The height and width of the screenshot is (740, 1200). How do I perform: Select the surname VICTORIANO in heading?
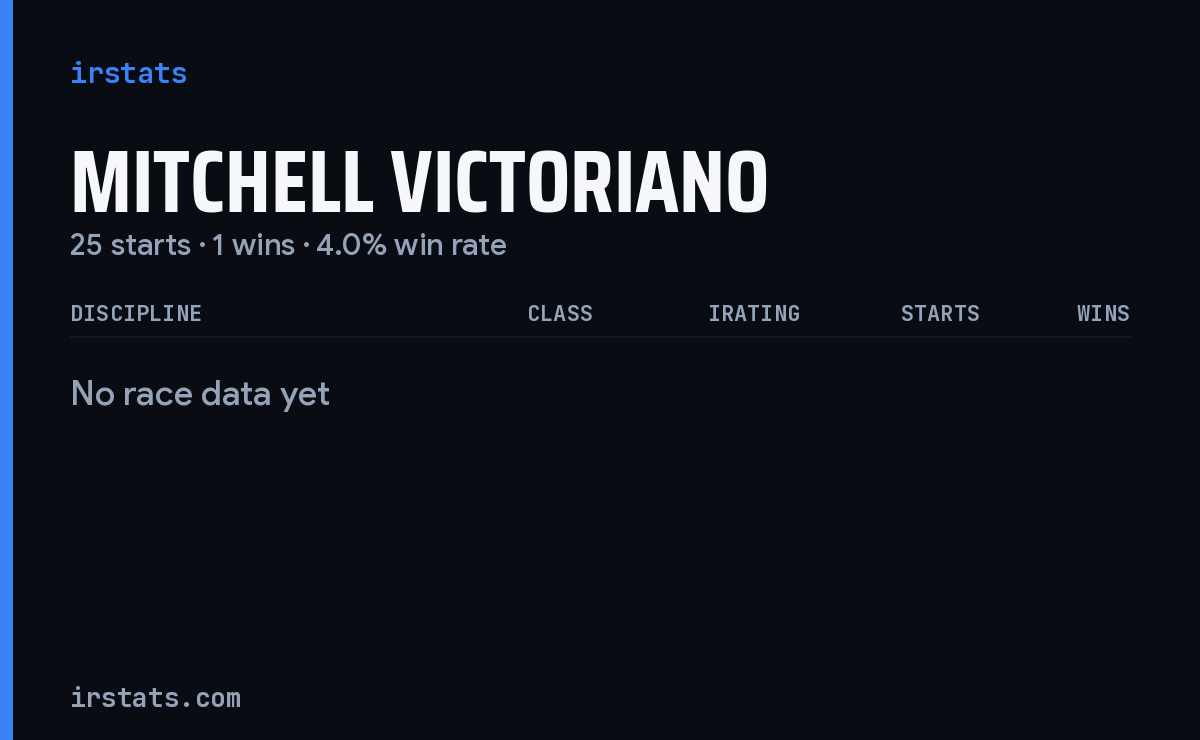click(x=580, y=184)
